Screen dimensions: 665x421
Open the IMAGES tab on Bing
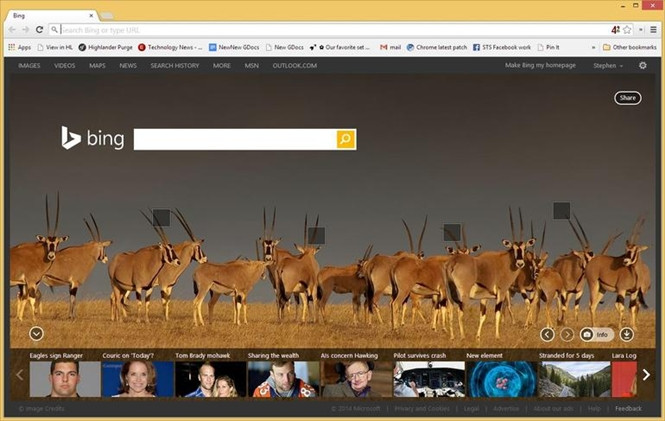(x=29, y=65)
